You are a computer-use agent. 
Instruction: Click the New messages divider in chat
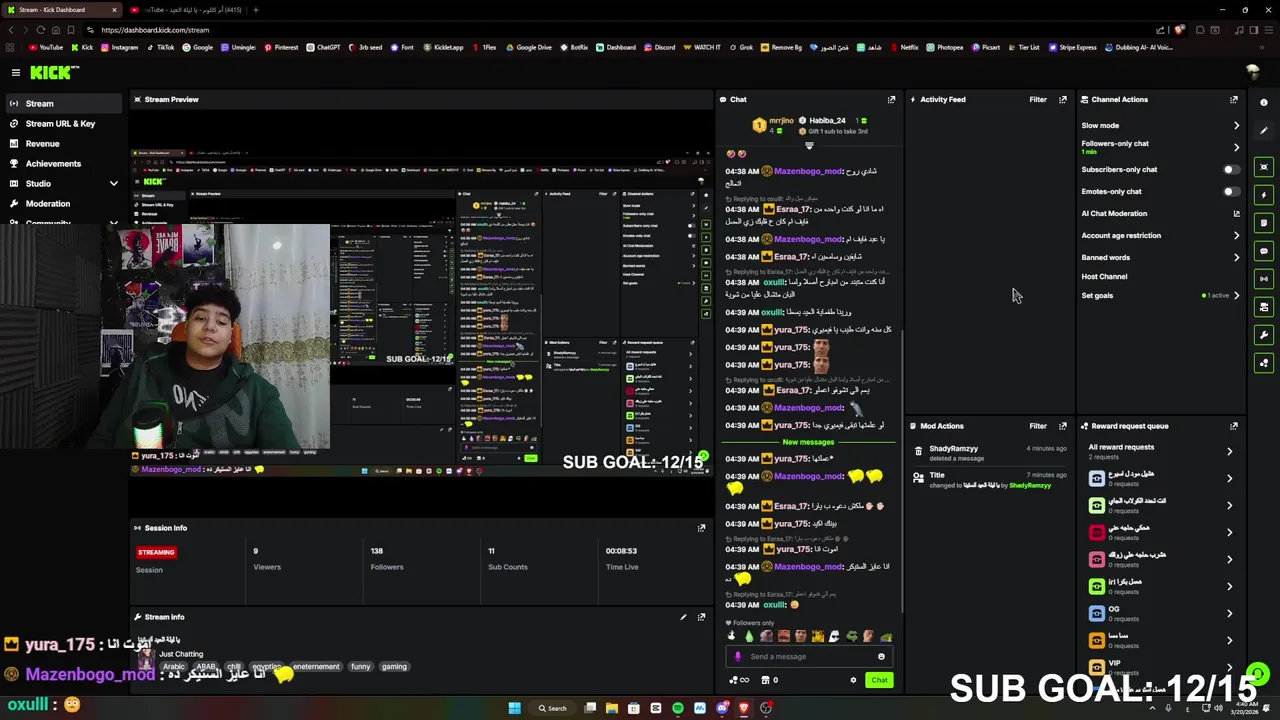[808, 442]
